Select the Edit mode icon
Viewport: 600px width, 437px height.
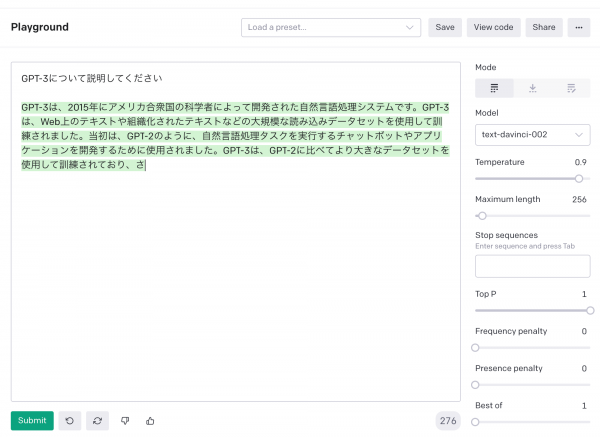571,88
